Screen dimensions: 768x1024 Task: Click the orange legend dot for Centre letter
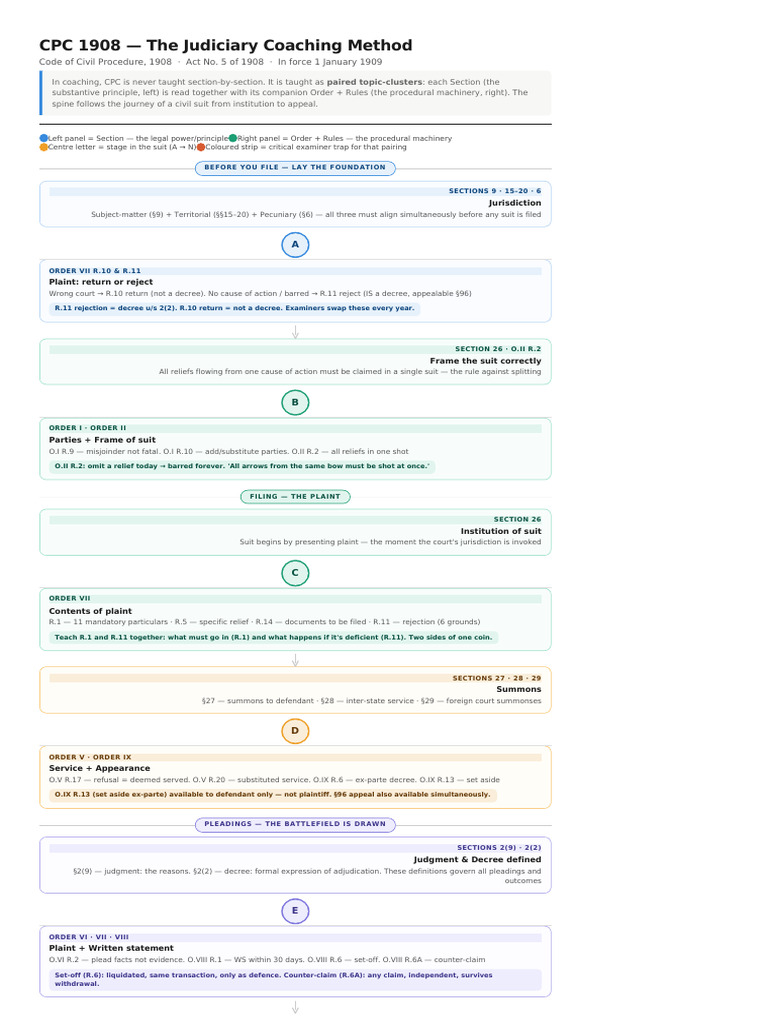tap(44, 147)
